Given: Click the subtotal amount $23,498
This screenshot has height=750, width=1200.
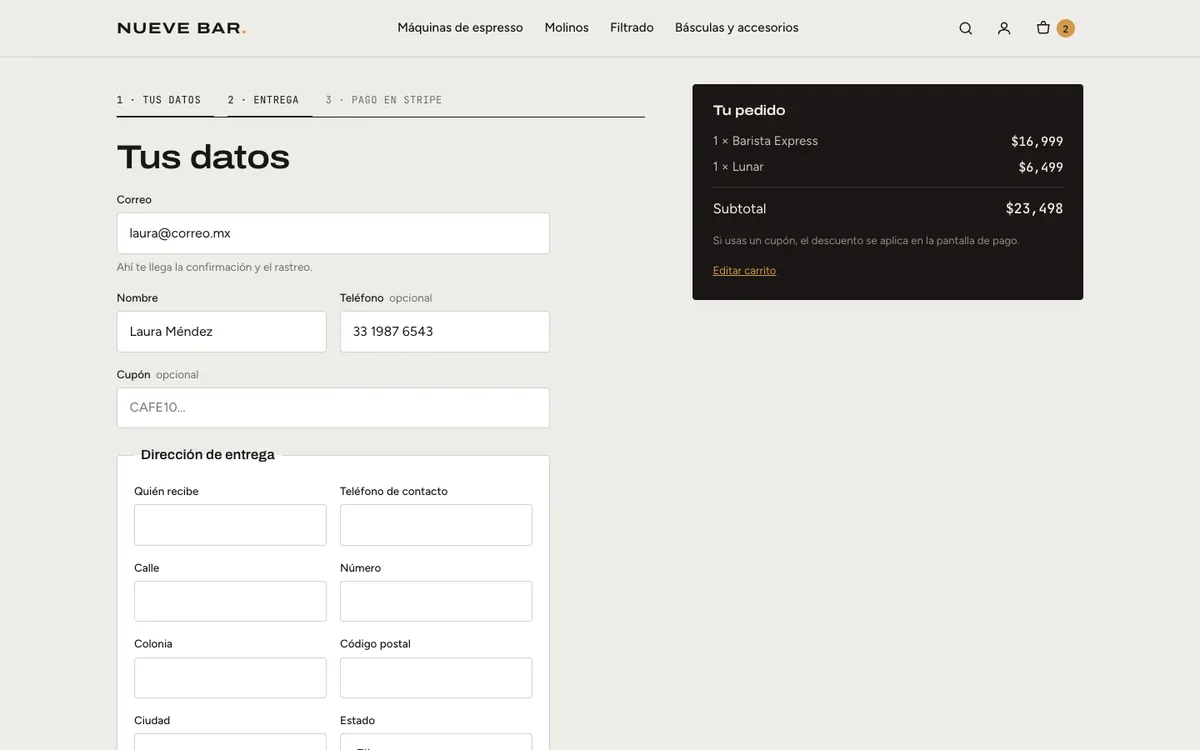Looking at the screenshot, I should pyautogui.click(x=1034, y=209).
